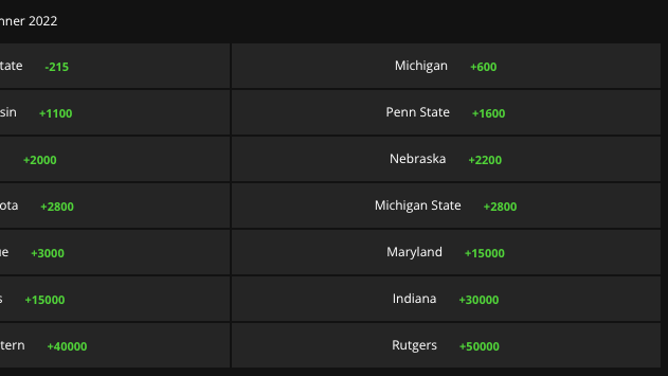This screenshot has height=376, width=668.
Task: Choose the +1100 odds cell
Action: click(x=115, y=113)
